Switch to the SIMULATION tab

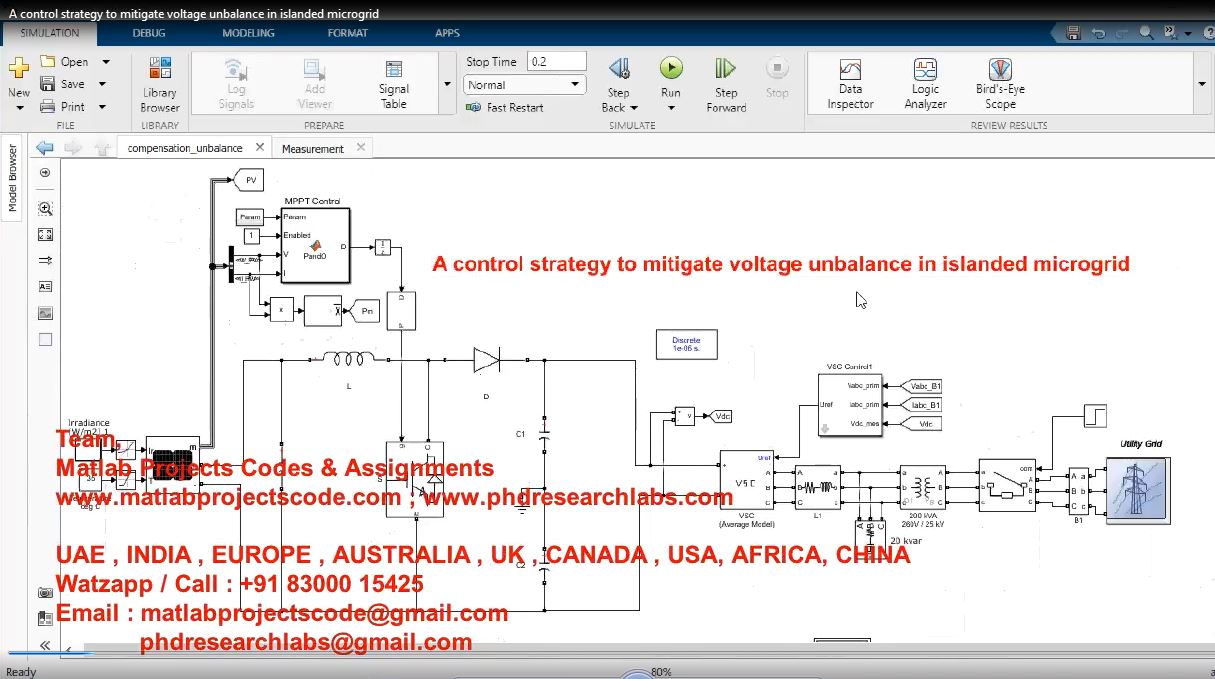(x=50, y=33)
